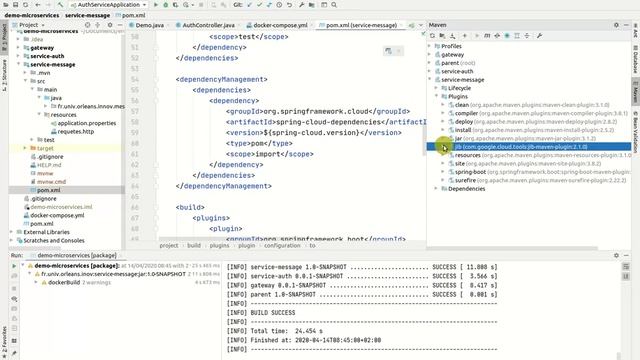Click Save All icon in top toolbar
The height and width of the screenshot is (360, 640).
pos(16,5)
